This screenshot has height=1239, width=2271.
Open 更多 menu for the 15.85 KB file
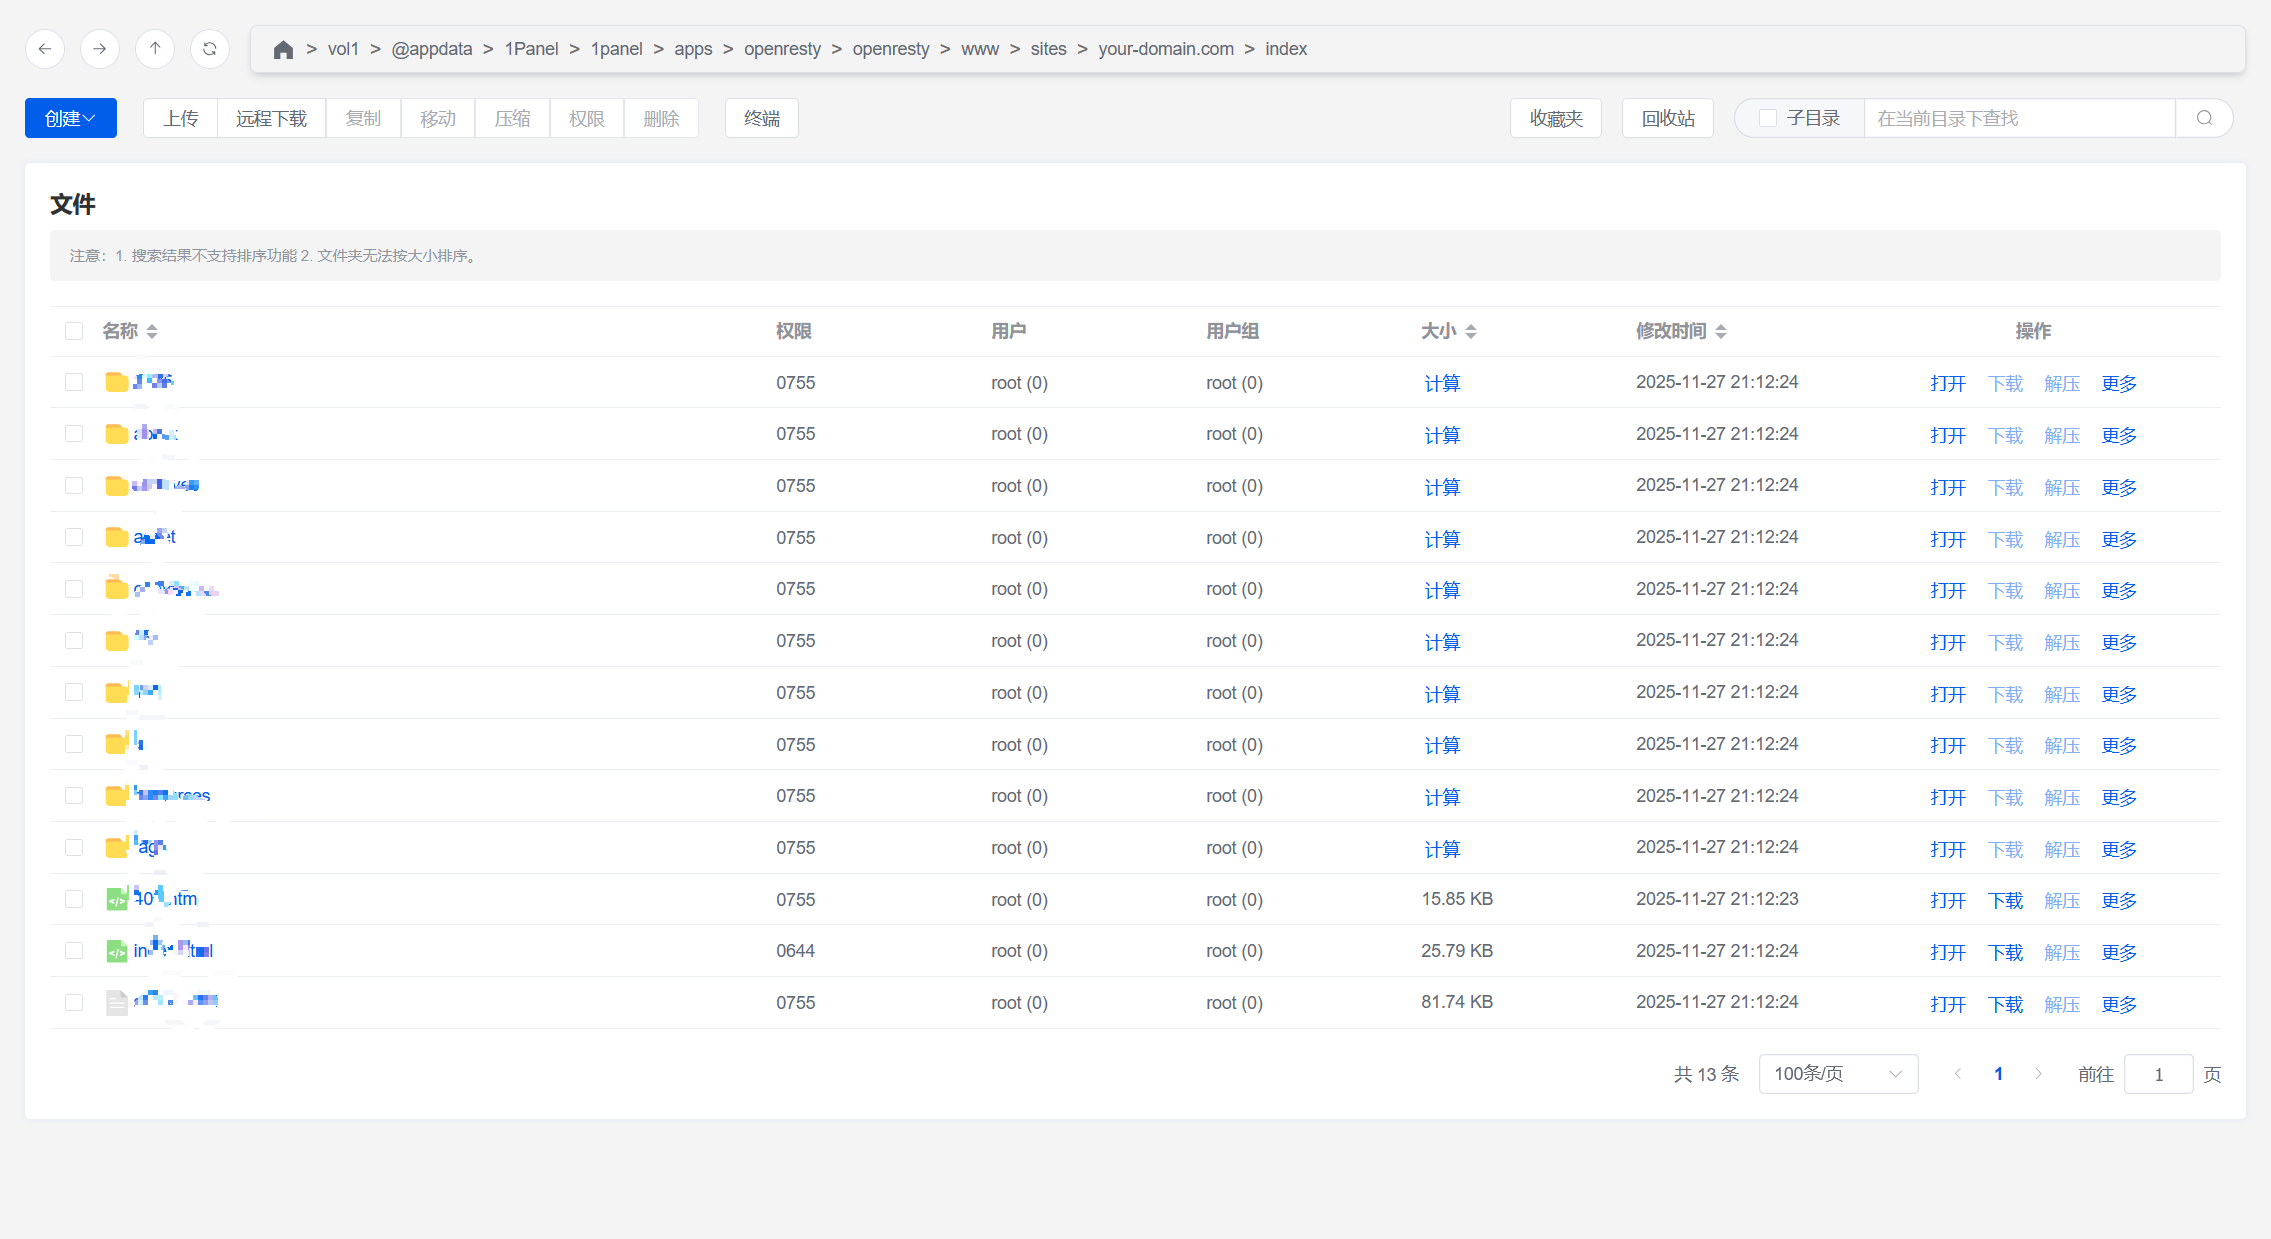[2119, 900]
